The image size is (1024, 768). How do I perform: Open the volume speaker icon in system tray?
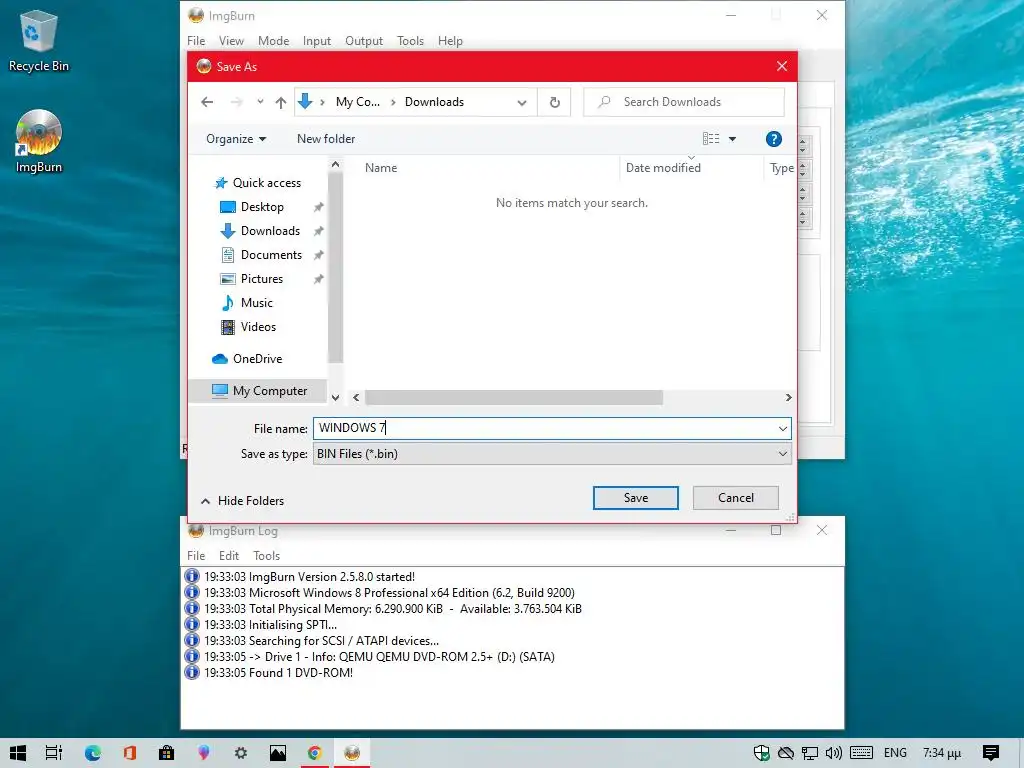click(833, 753)
